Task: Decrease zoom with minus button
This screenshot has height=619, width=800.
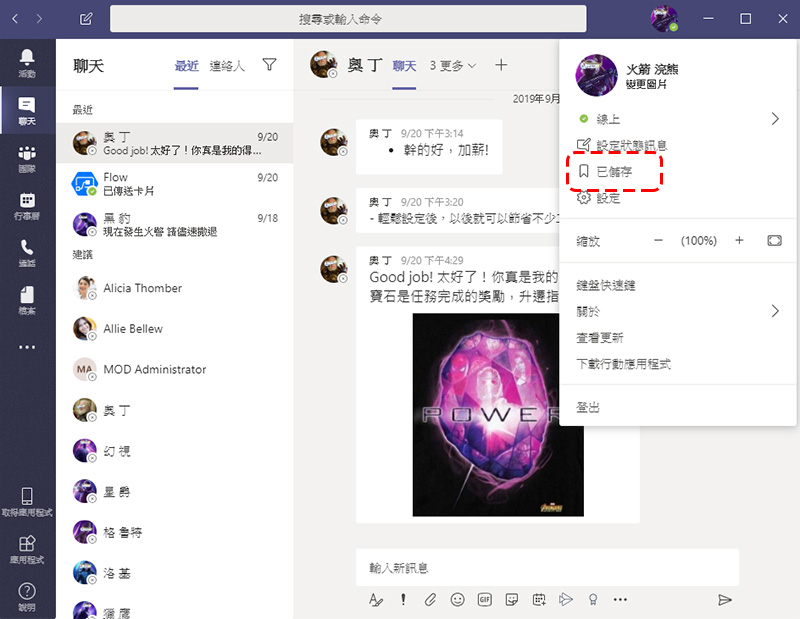Action: (x=658, y=240)
